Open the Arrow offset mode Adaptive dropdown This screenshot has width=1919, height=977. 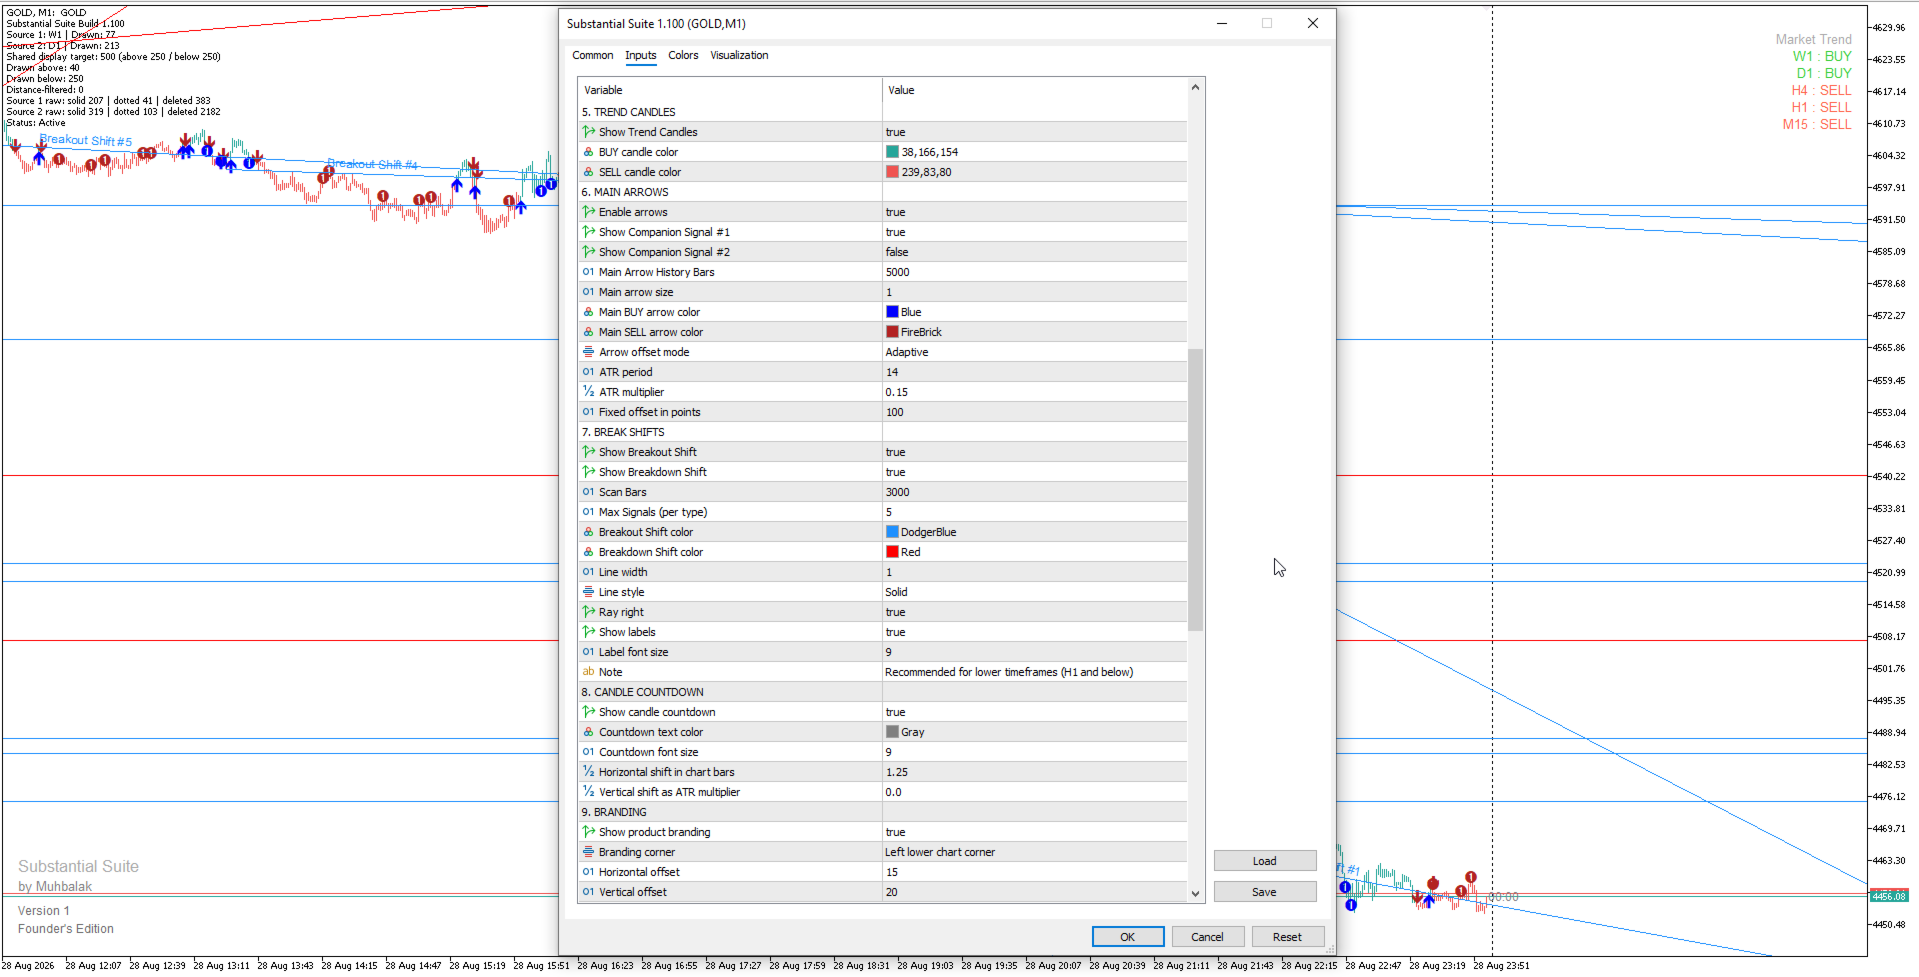click(1035, 352)
